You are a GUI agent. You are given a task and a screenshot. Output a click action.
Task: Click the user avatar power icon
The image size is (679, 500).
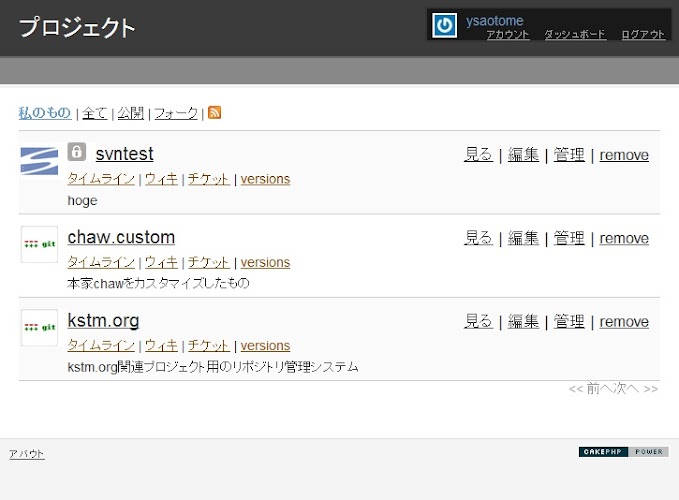(x=444, y=26)
